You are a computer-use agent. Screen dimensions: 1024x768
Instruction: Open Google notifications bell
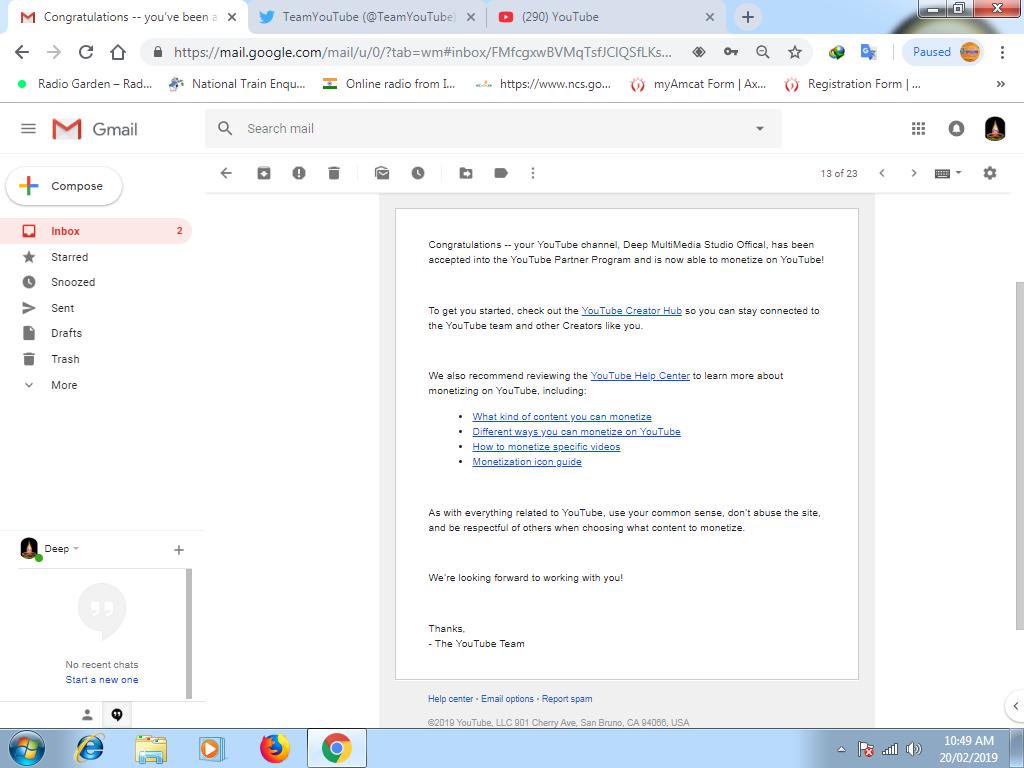pyautogui.click(x=956, y=129)
